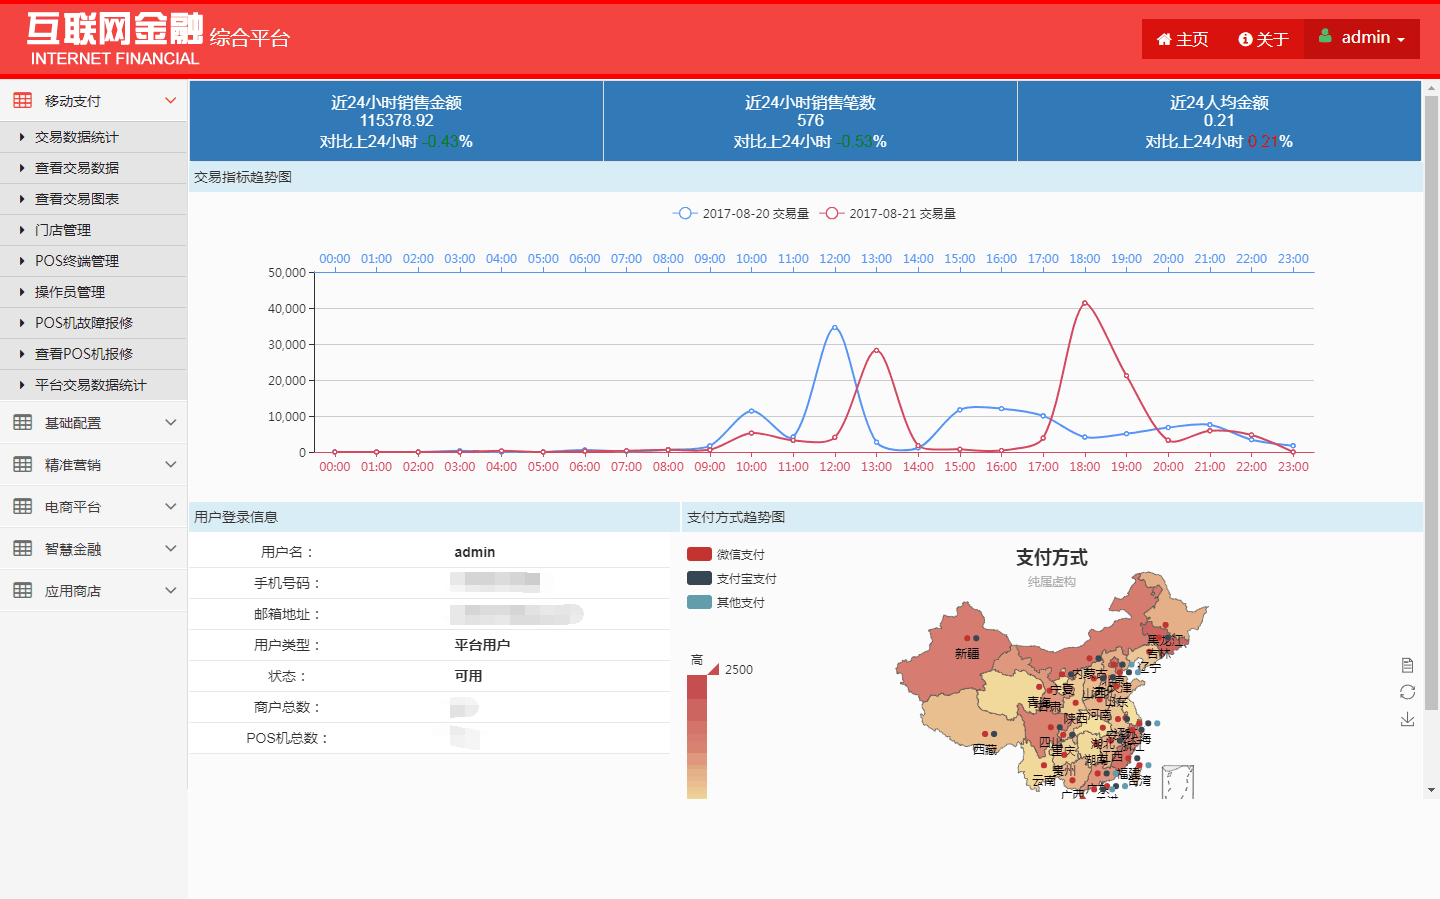Viewport: 1440px width, 899px height.
Task: Click the save-as-image download icon
Action: [x=1407, y=719]
